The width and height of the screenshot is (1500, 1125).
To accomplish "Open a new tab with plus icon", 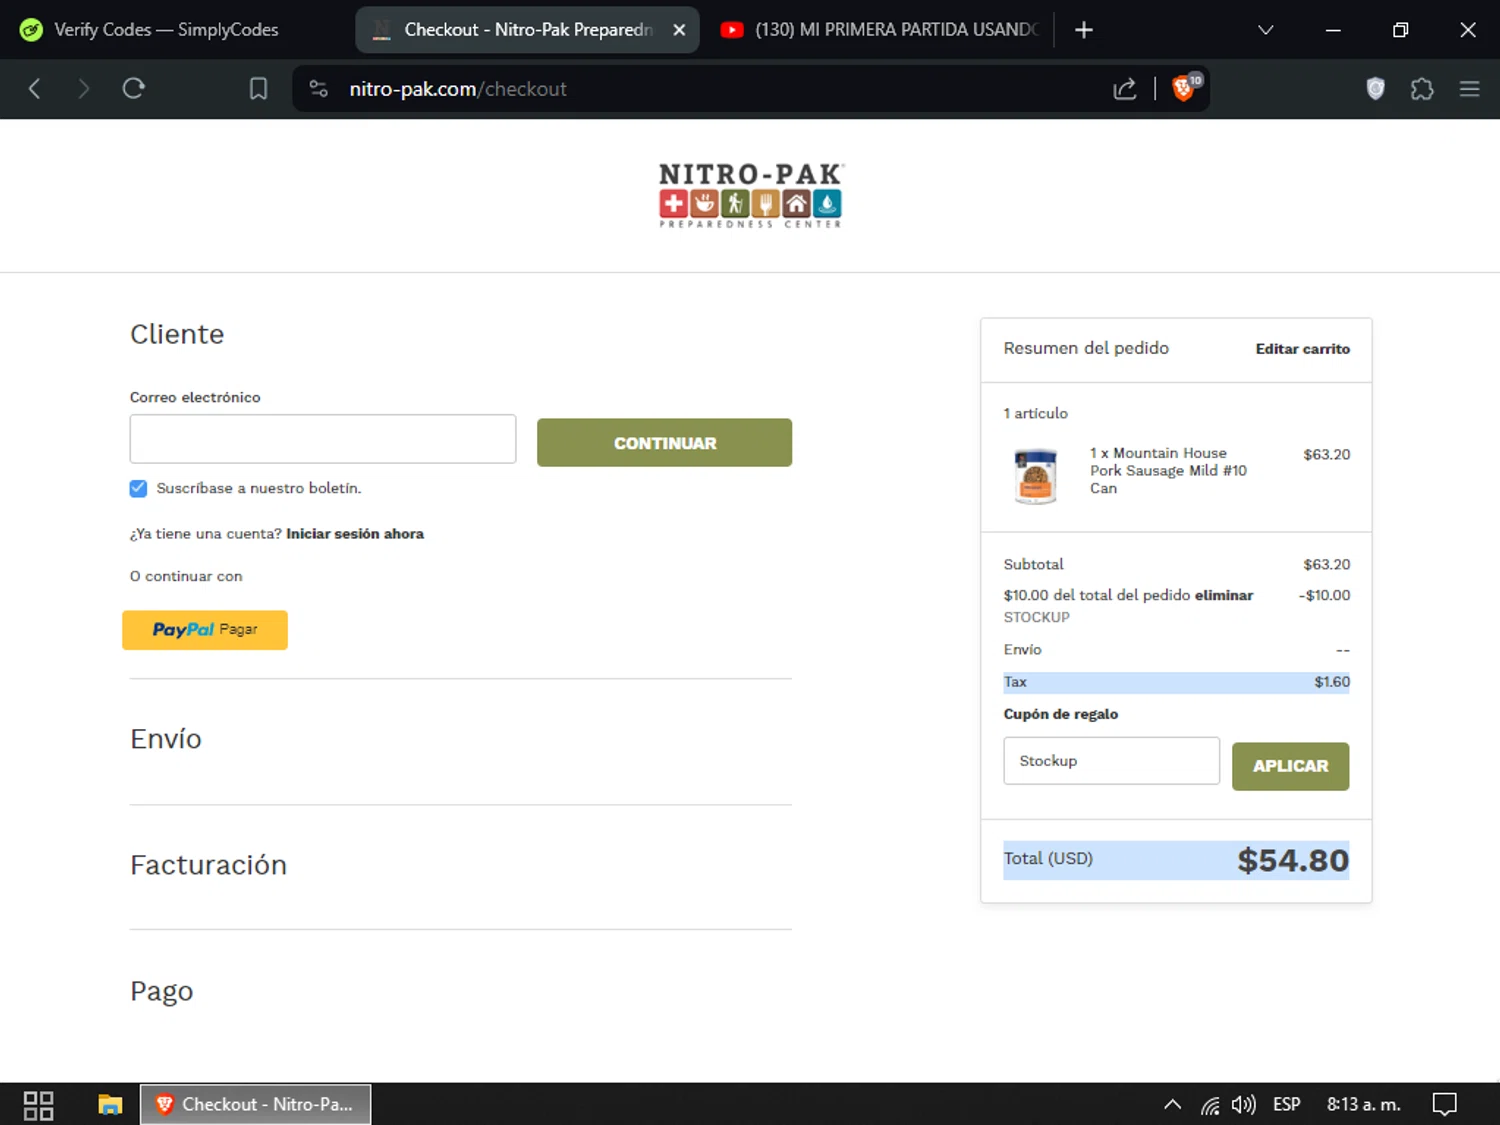I will 1084,30.
